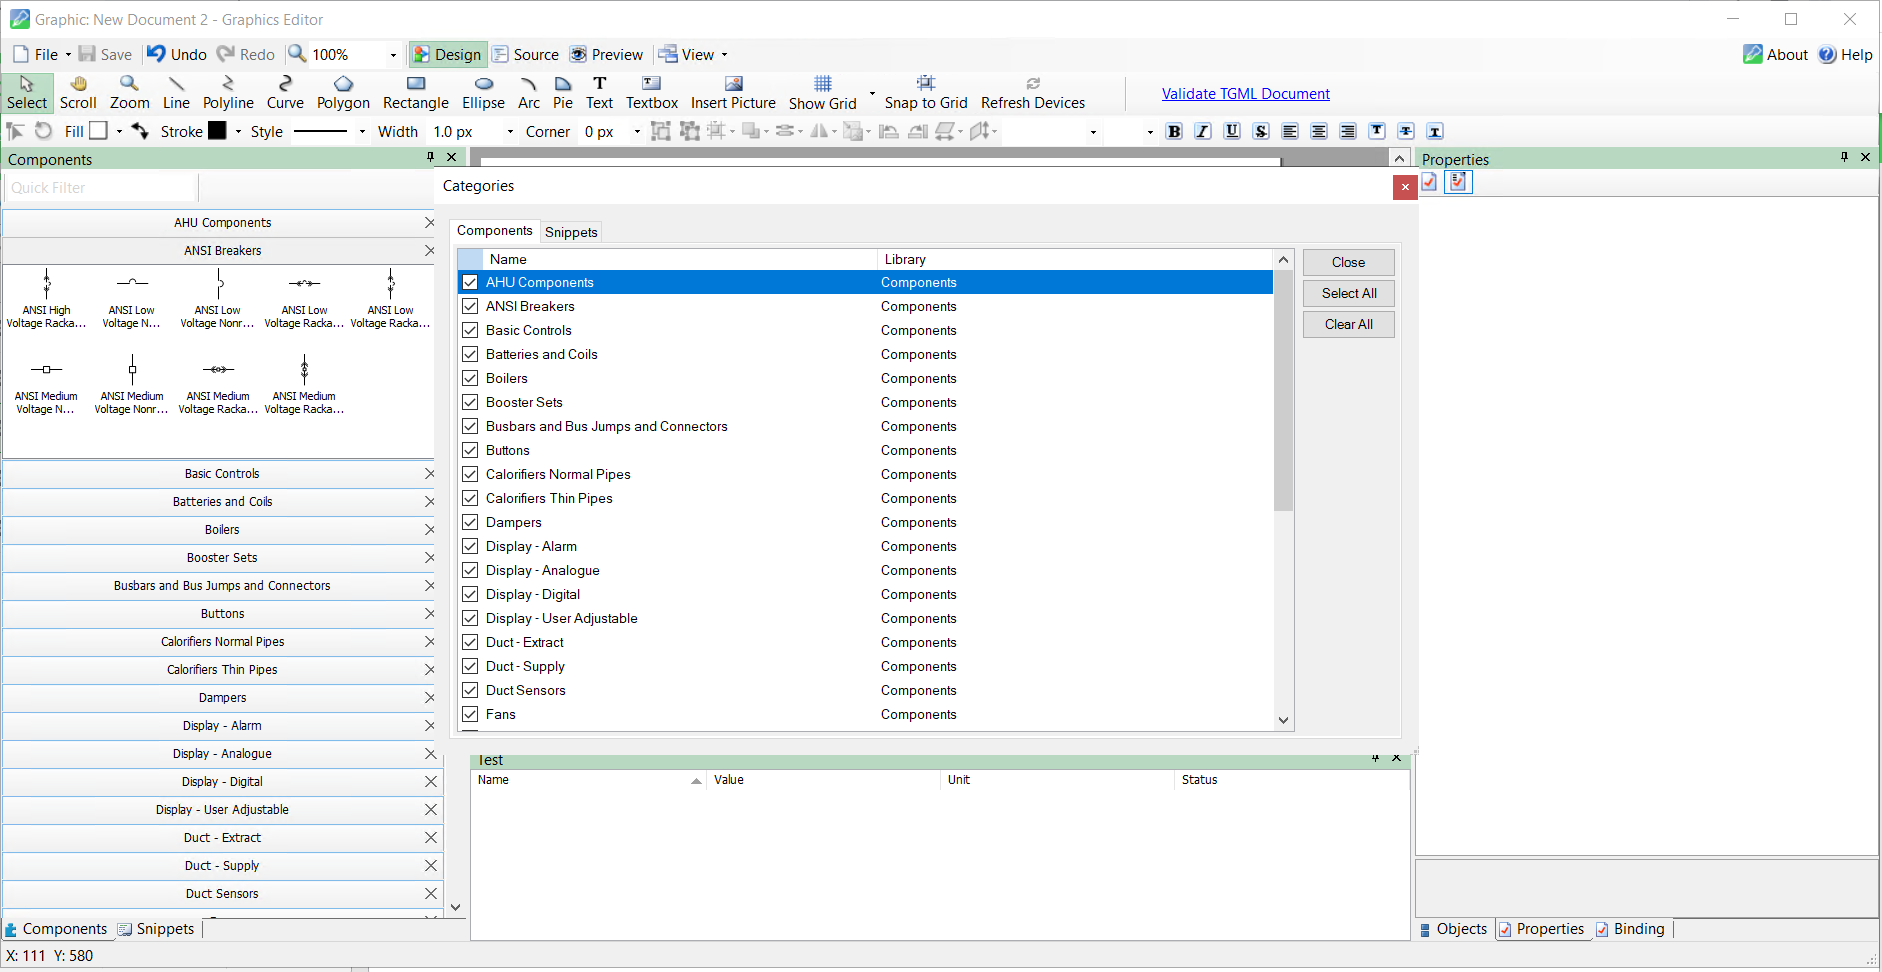Open the Validate TGML Document link
1882x972 pixels.
[1245, 94]
